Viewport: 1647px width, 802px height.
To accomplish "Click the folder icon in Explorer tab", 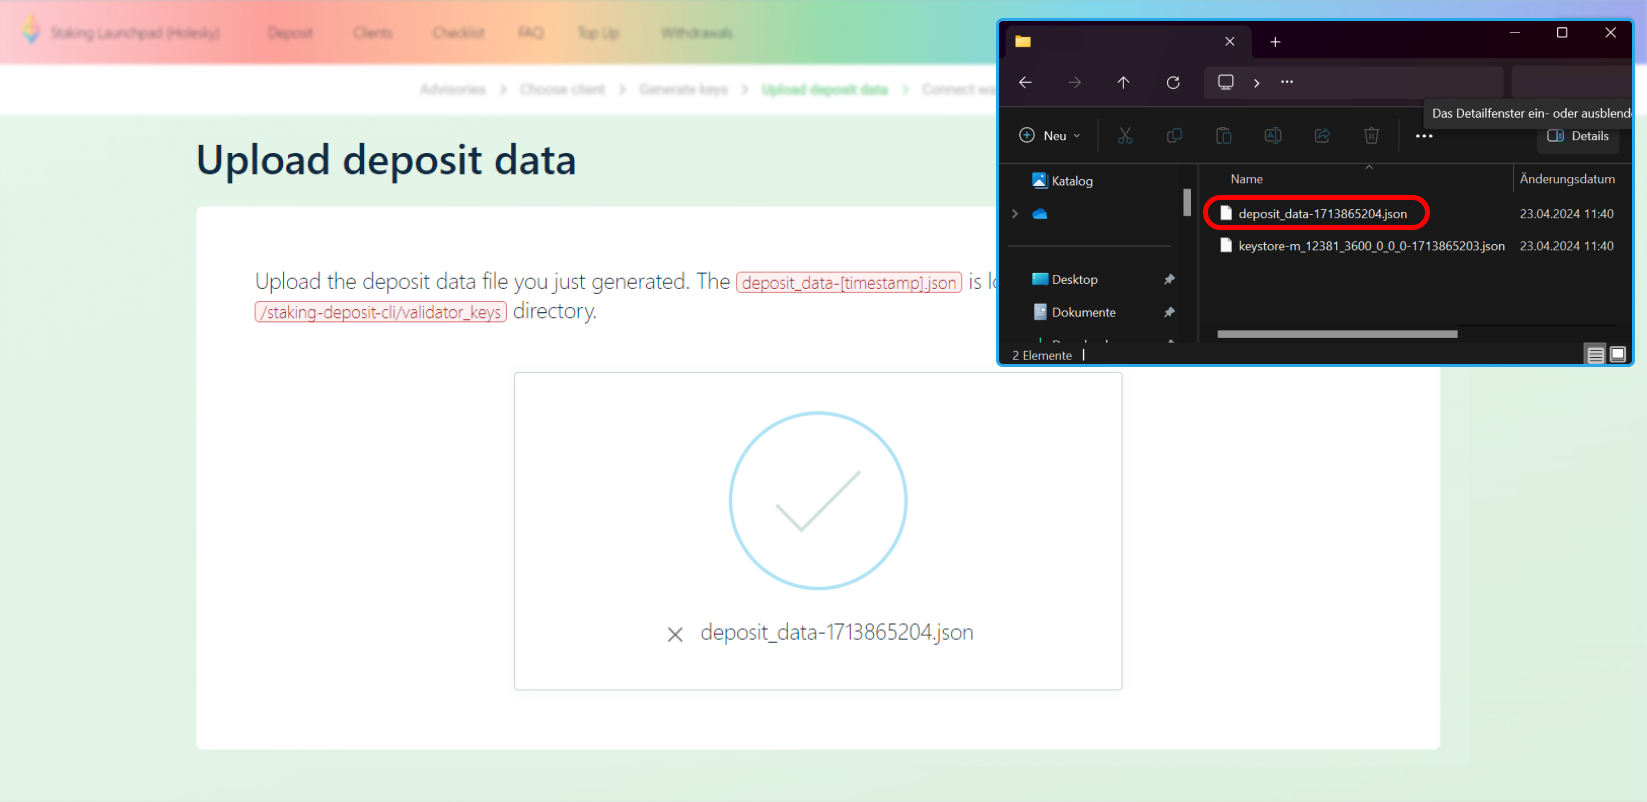I will [x=1023, y=41].
